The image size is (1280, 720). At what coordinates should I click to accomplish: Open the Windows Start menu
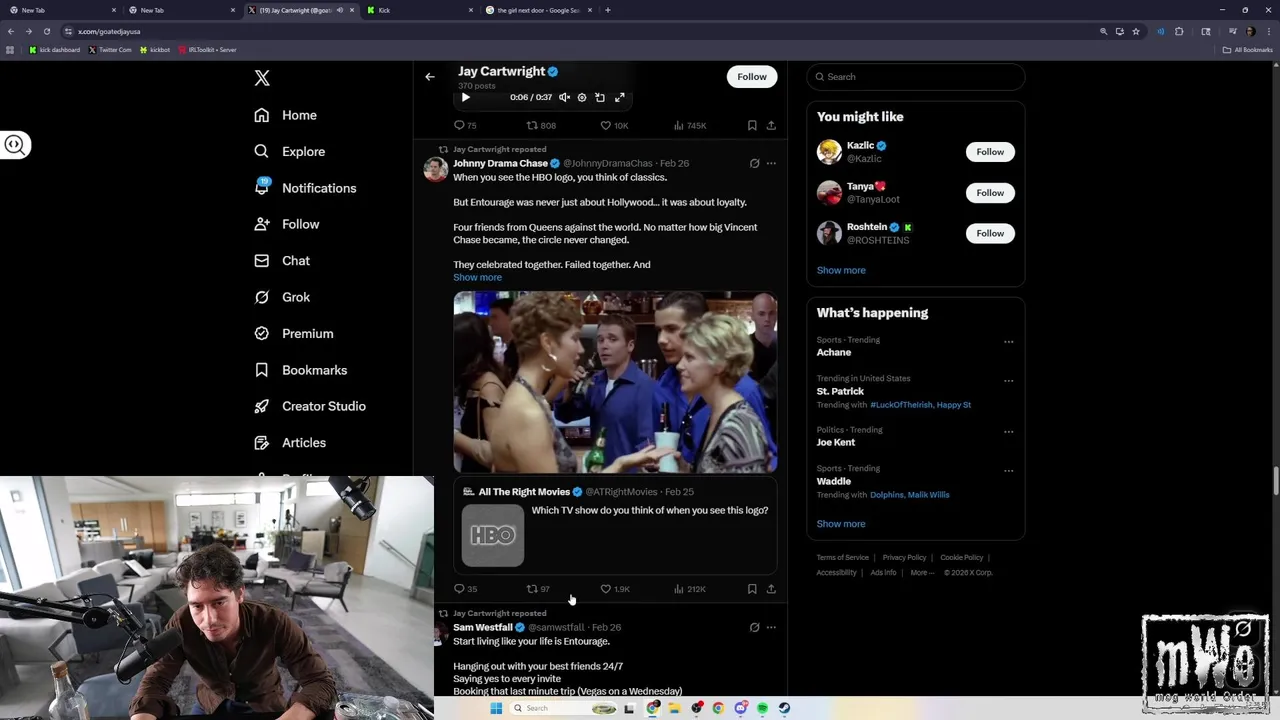[x=496, y=708]
